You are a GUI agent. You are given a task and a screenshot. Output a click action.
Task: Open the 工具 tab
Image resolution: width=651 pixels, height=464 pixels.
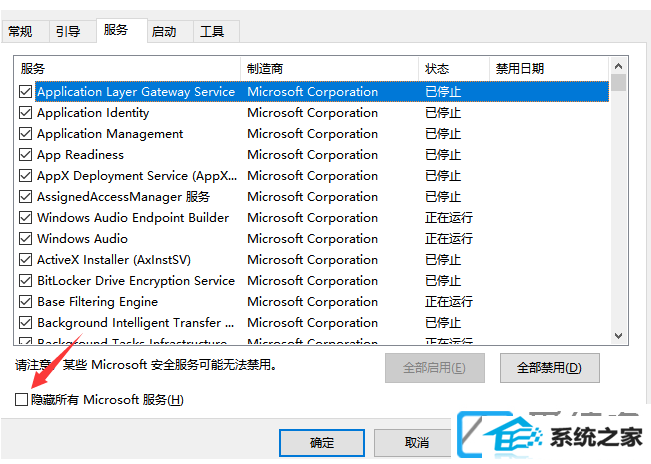point(216,32)
